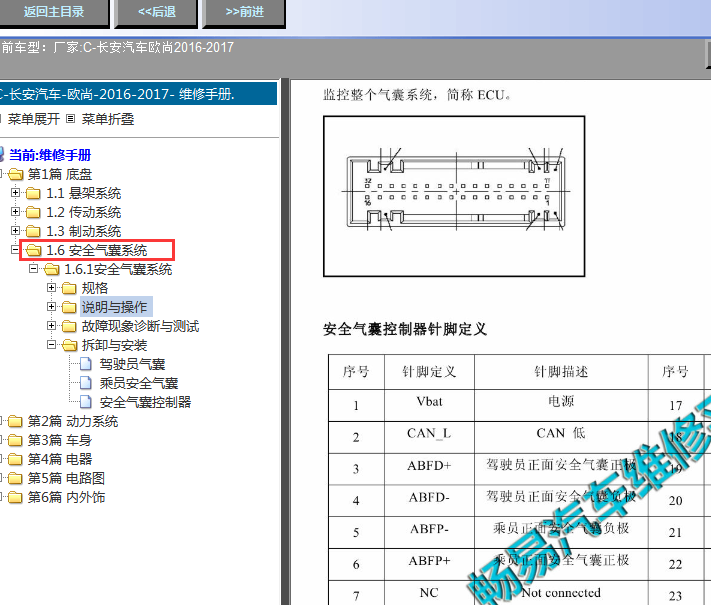
Task: Click the vertical divider between tree and content
Action: click(285, 342)
